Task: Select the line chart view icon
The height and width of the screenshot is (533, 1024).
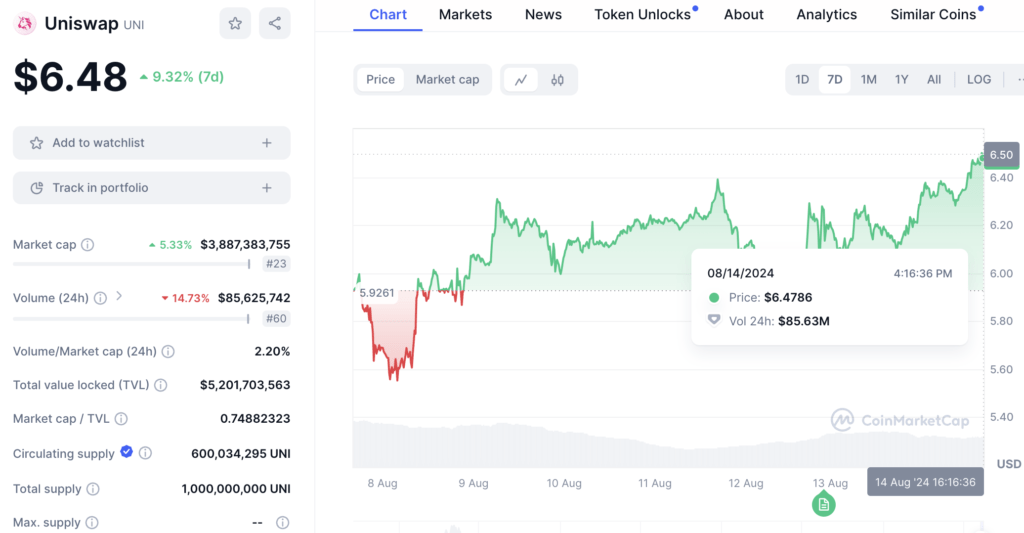Action: 521,80
